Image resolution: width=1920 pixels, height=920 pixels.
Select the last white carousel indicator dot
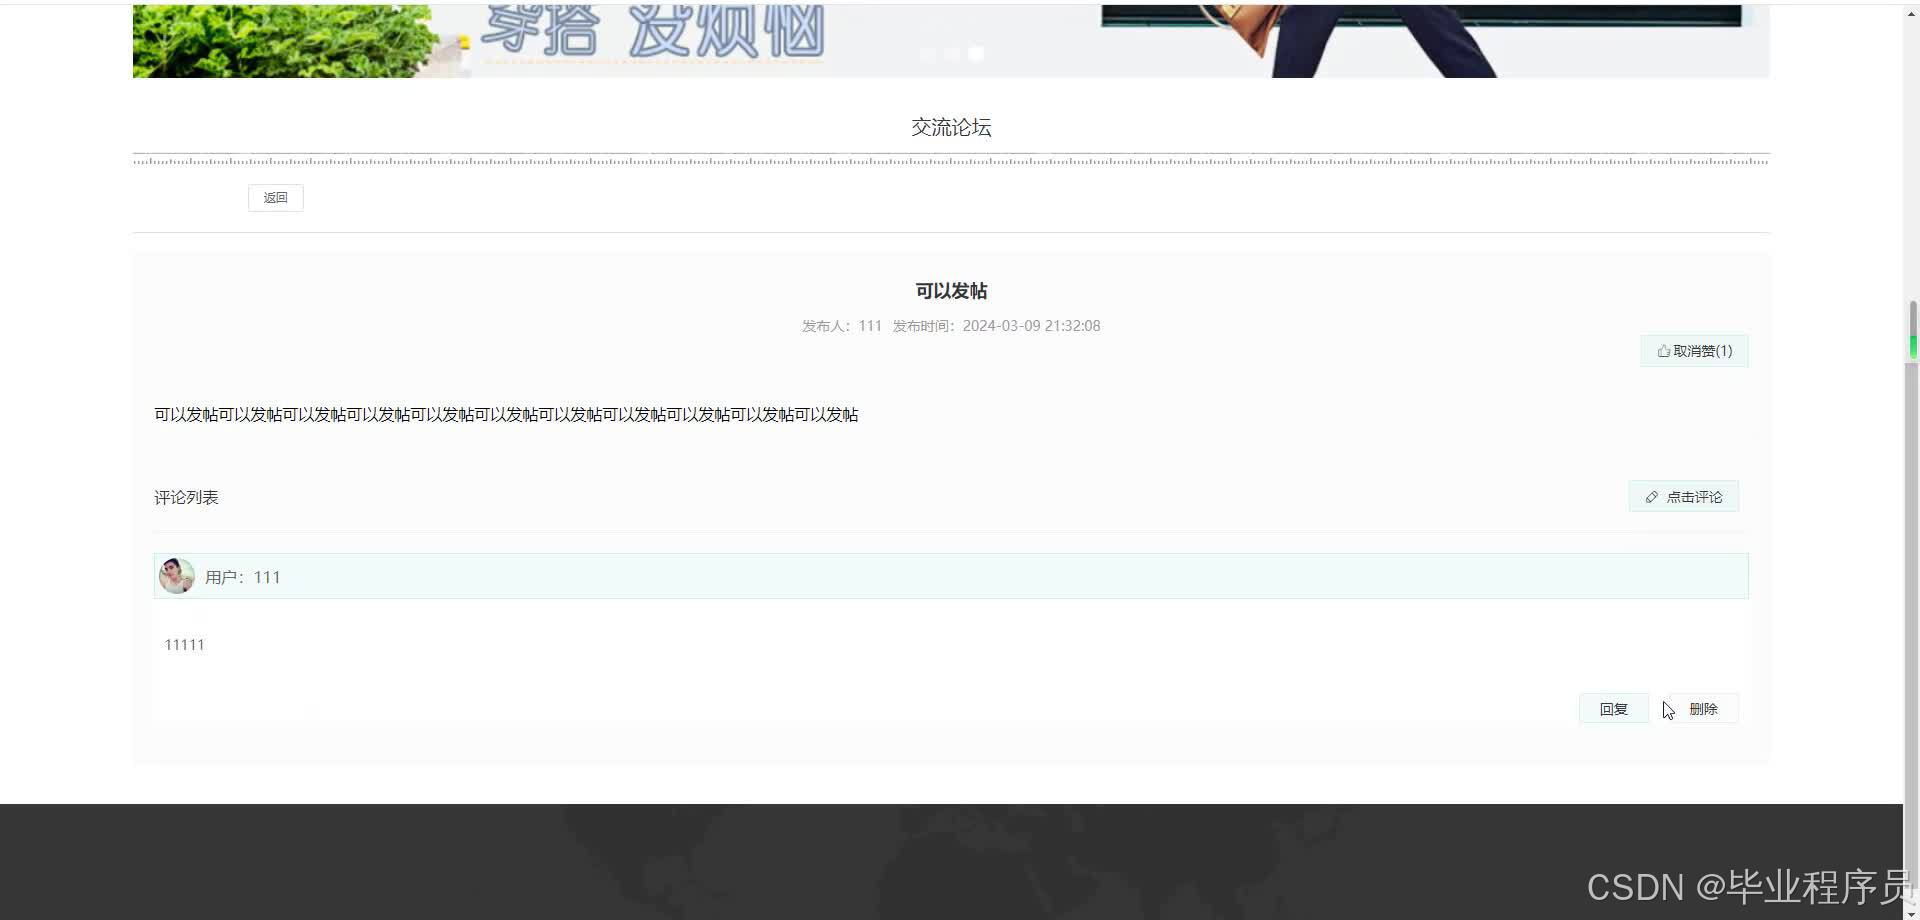[x=976, y=54]
